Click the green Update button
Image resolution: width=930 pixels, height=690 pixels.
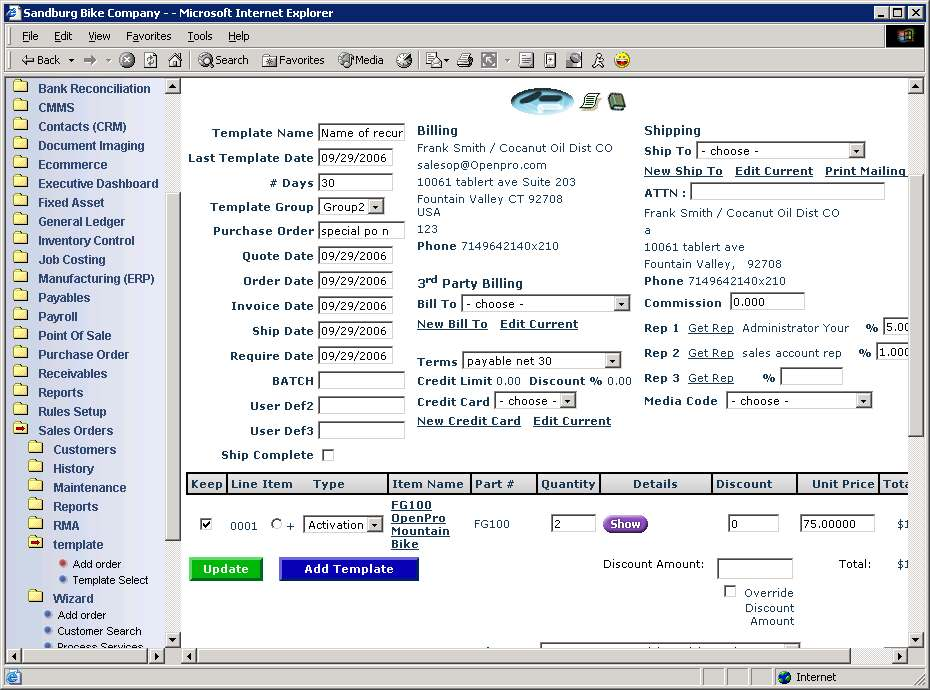tap(226, 569)
